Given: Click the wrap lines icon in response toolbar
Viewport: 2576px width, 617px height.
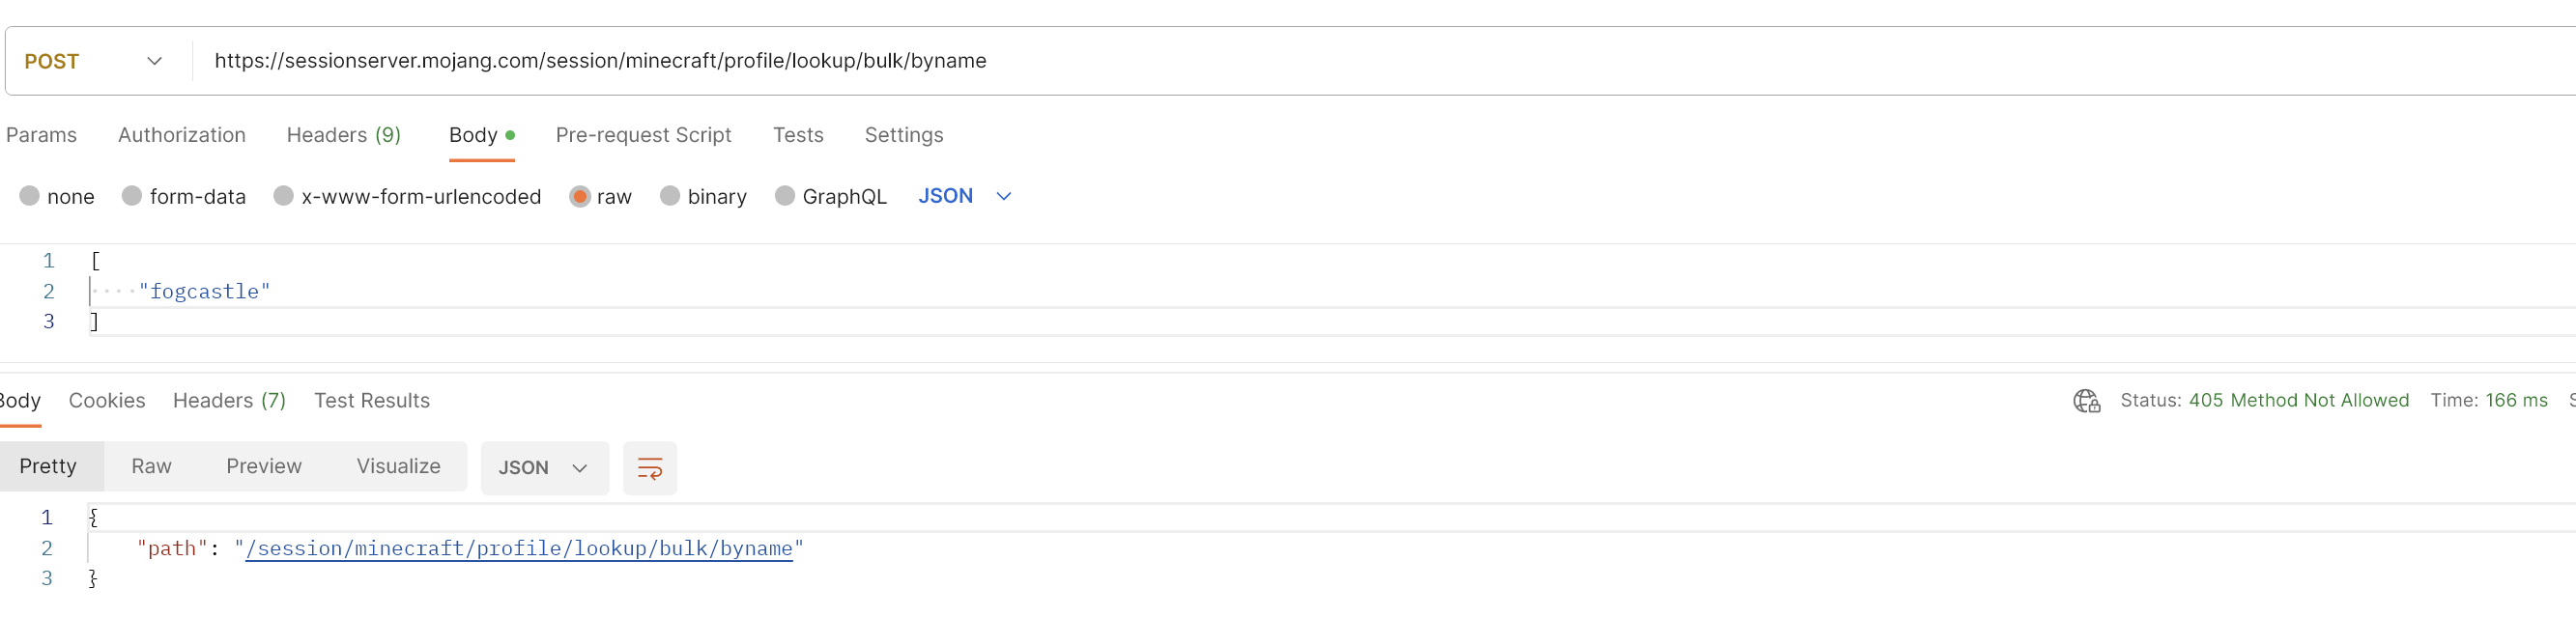Looking at the screenshot, I should 649,468.
